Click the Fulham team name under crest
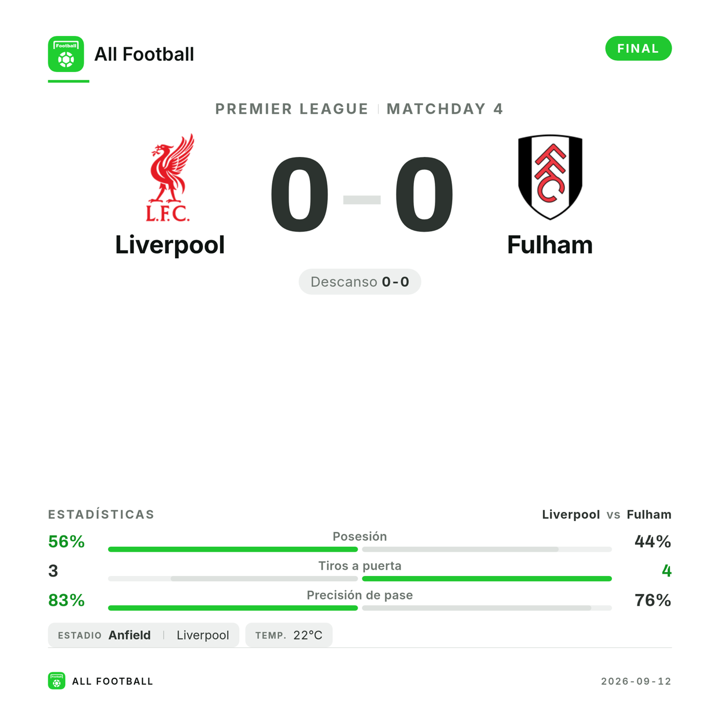 [550, 245]
